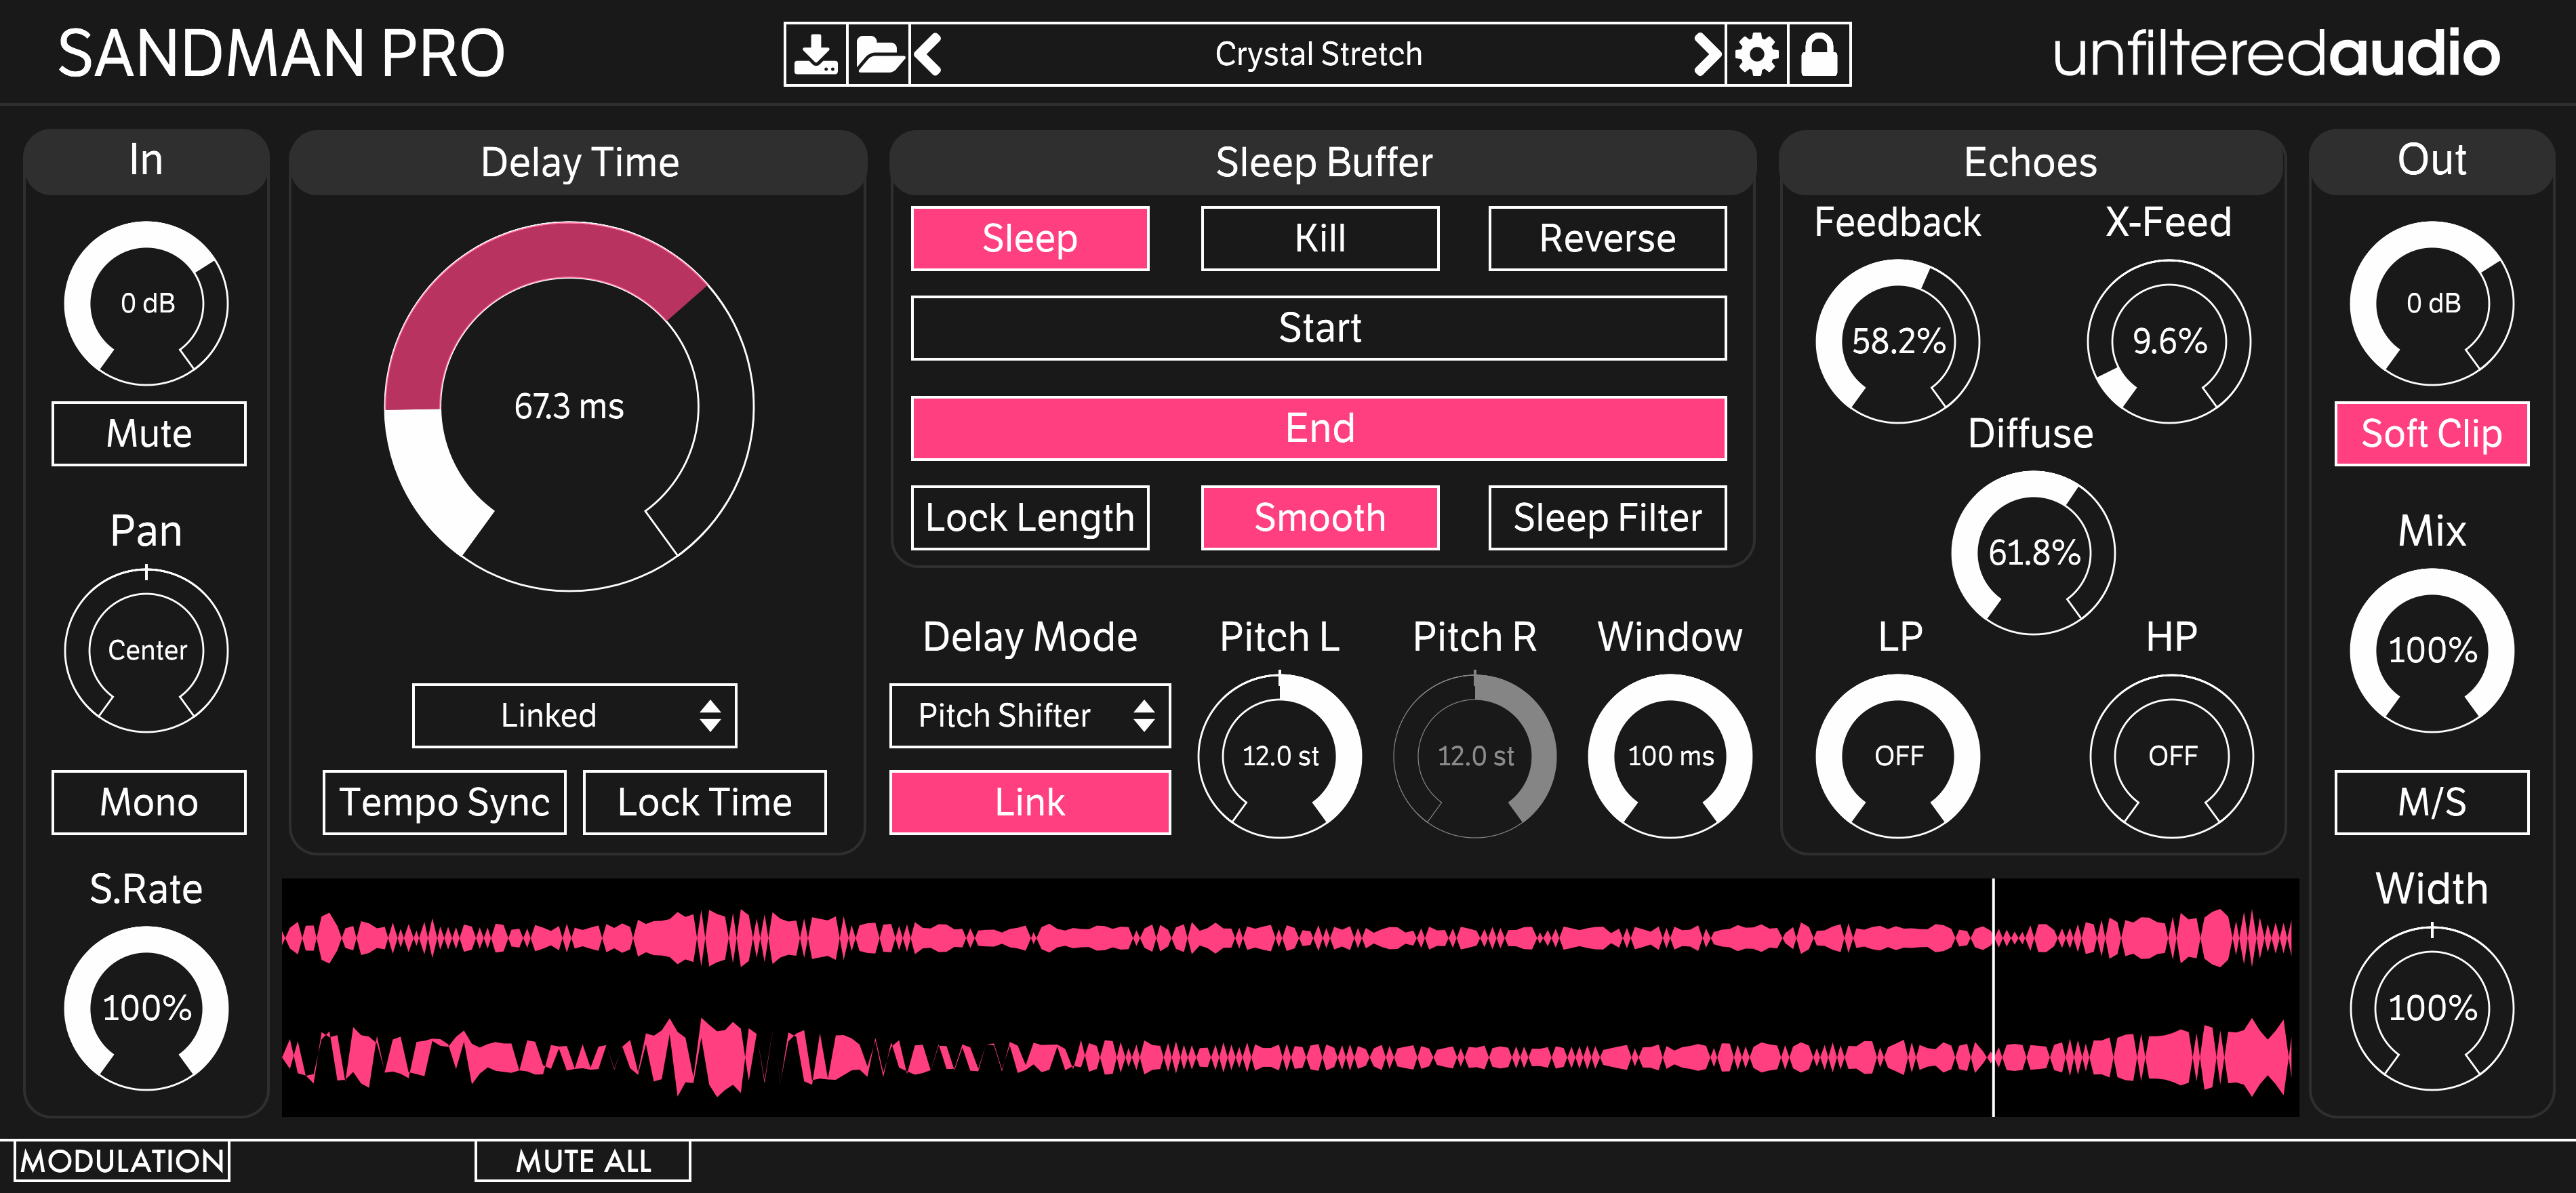The width and height of the screenshot is (2576, 1193).
Task: Enable the Mono input toggle
Action: tap(149, 802)
